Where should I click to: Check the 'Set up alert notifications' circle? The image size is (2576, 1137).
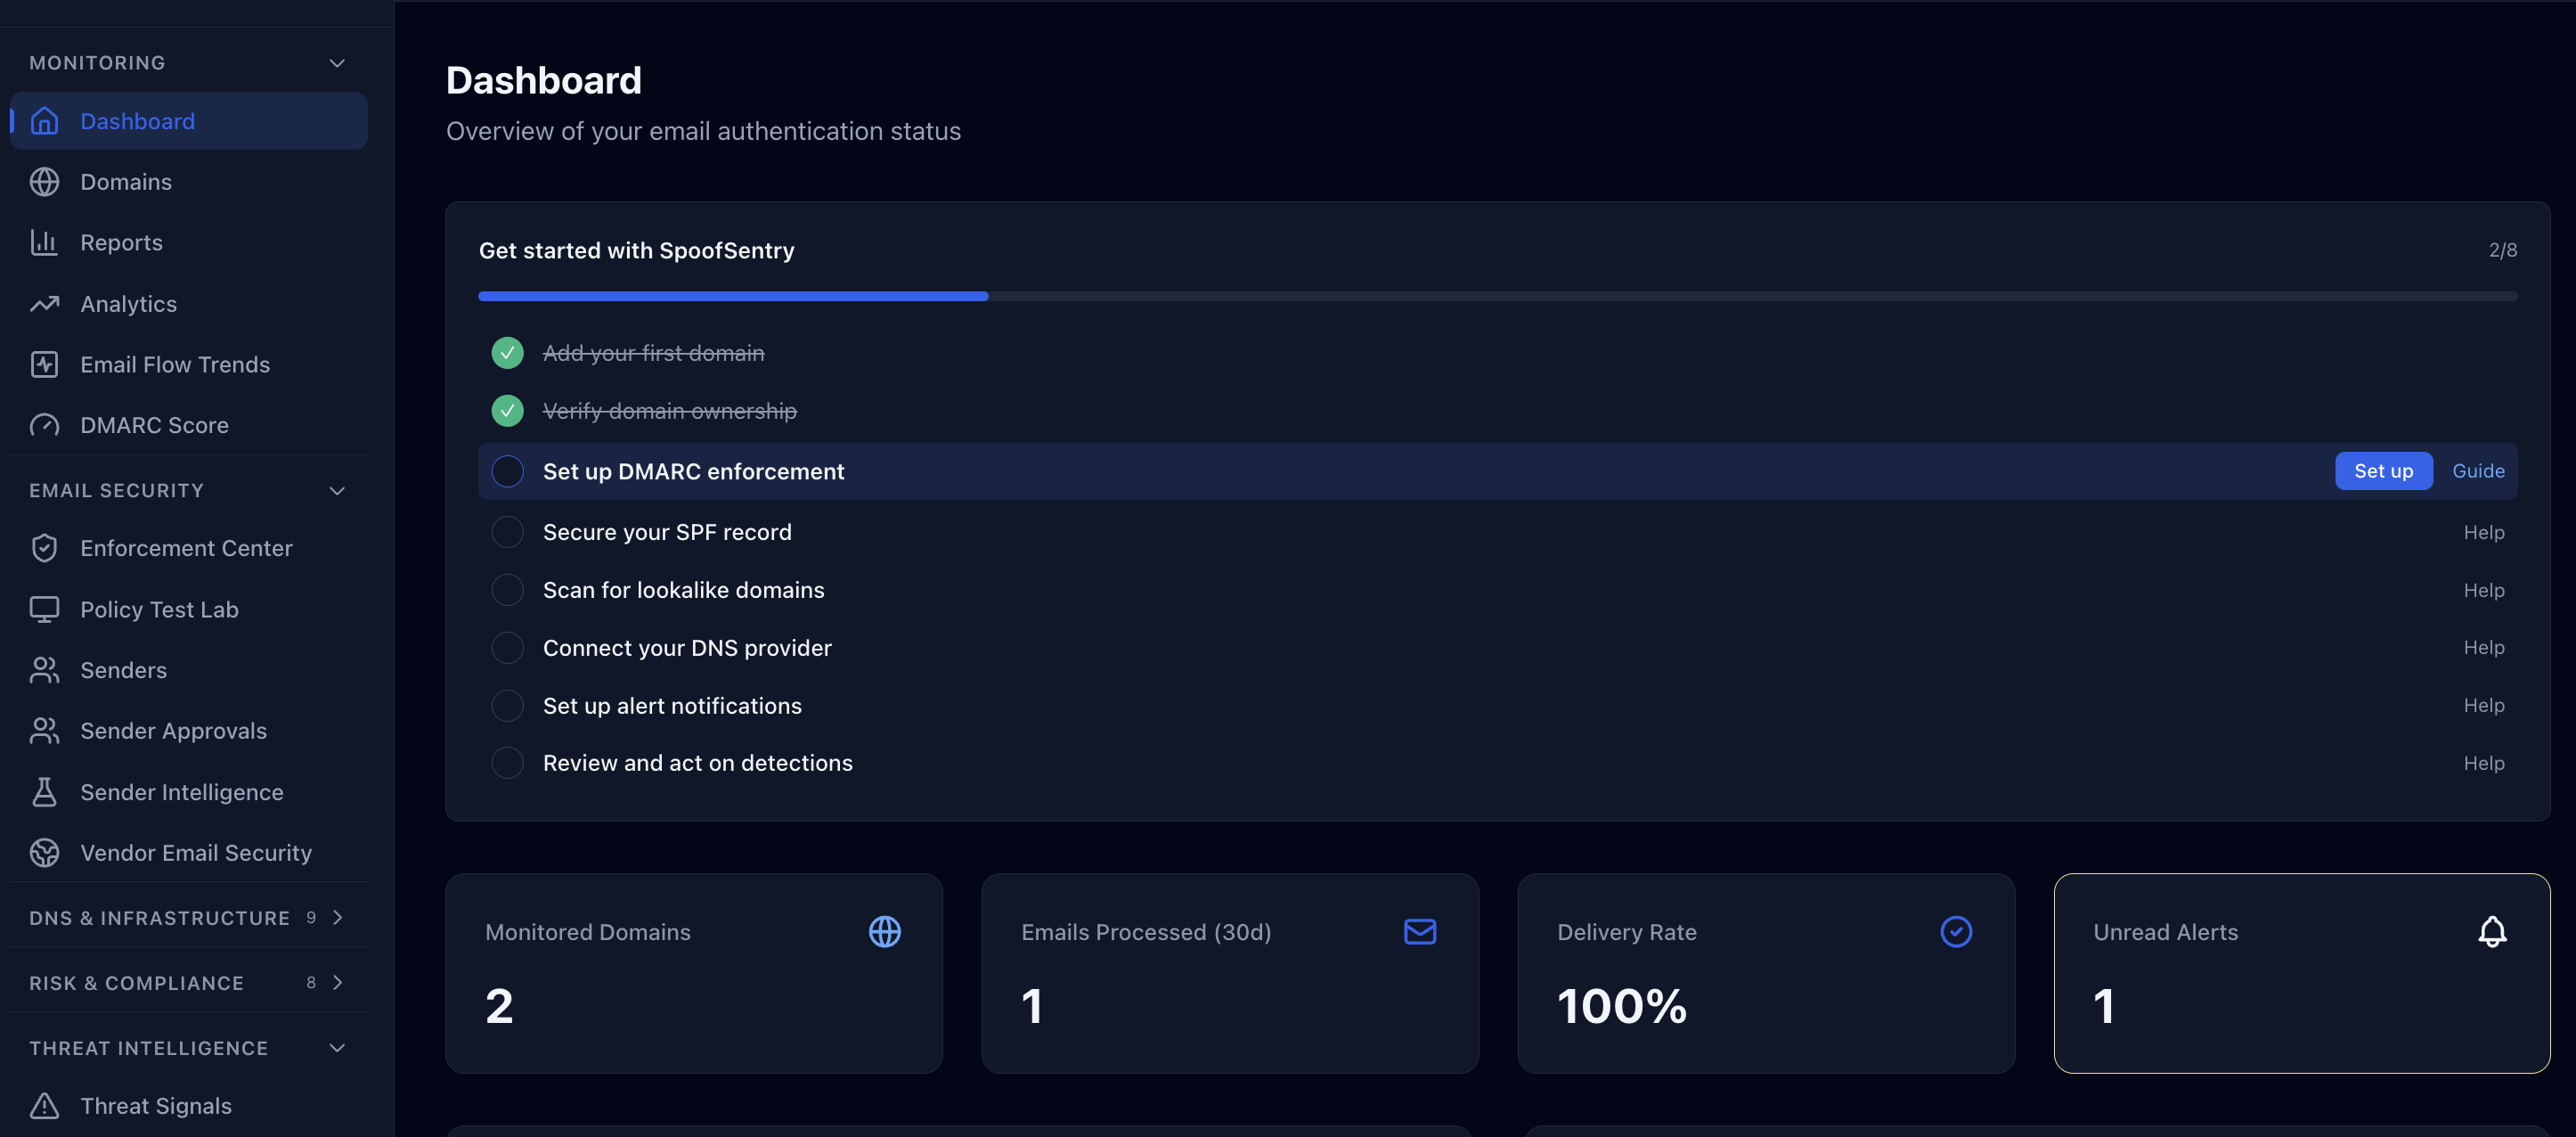click(507, 706)
